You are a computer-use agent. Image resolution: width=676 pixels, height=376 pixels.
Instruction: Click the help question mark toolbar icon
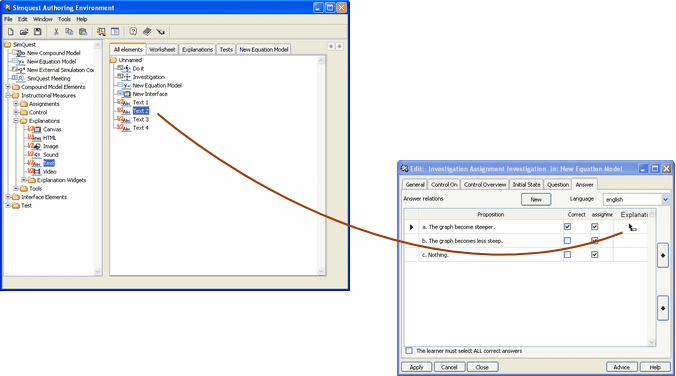(x=133, y=31)
